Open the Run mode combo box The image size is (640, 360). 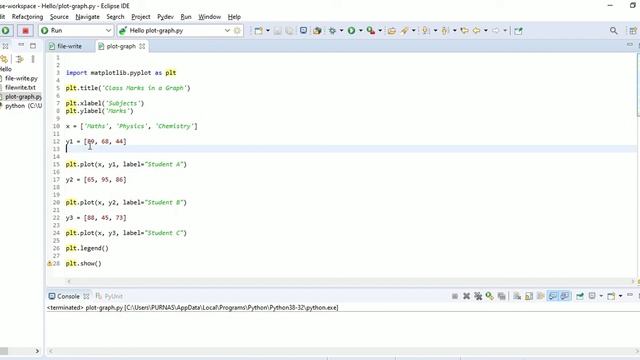point(76,31)
